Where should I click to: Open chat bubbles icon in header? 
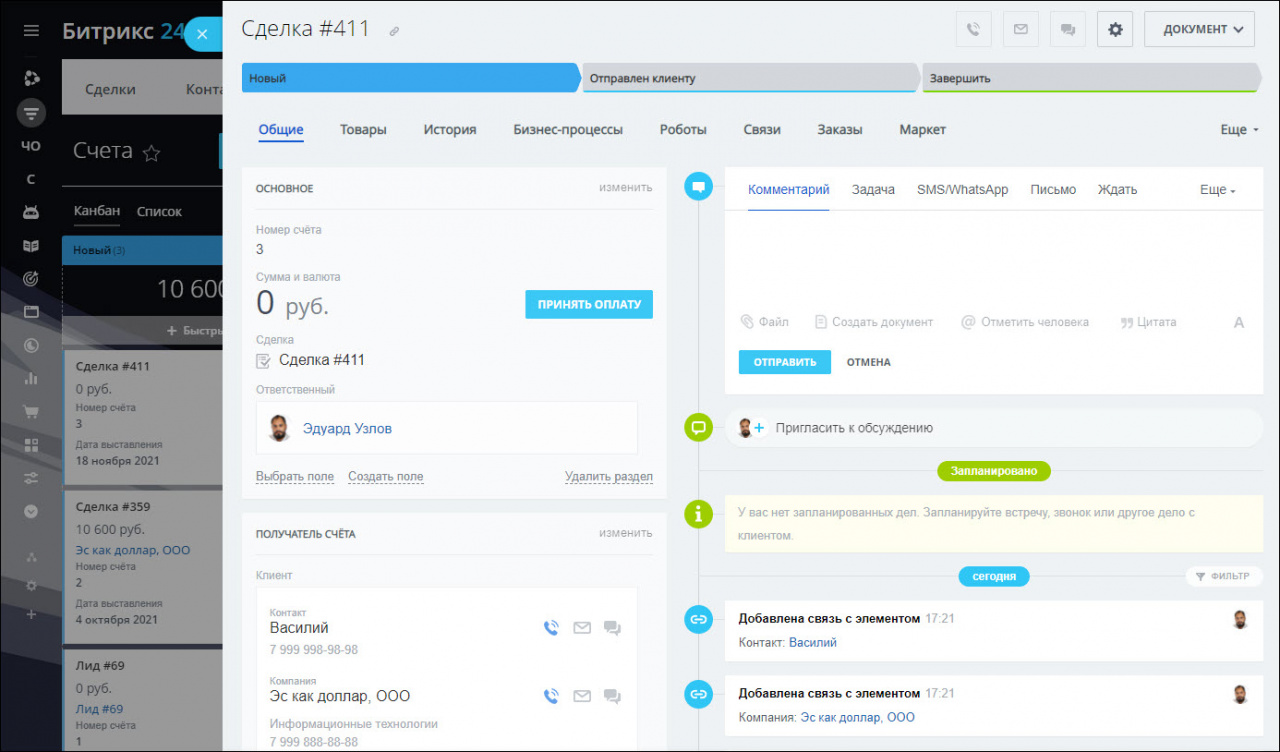coord(1067,29)
